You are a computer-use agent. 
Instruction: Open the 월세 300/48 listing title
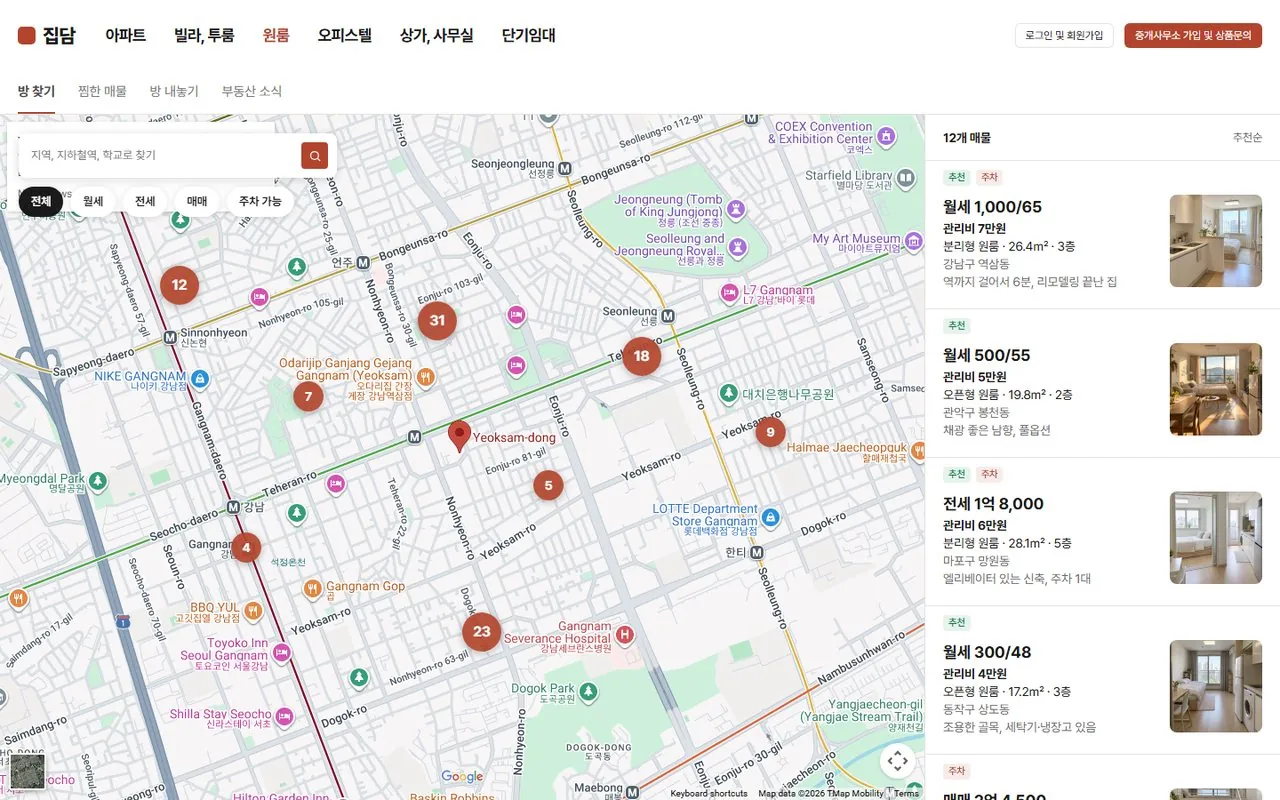[x=987, y=652]
